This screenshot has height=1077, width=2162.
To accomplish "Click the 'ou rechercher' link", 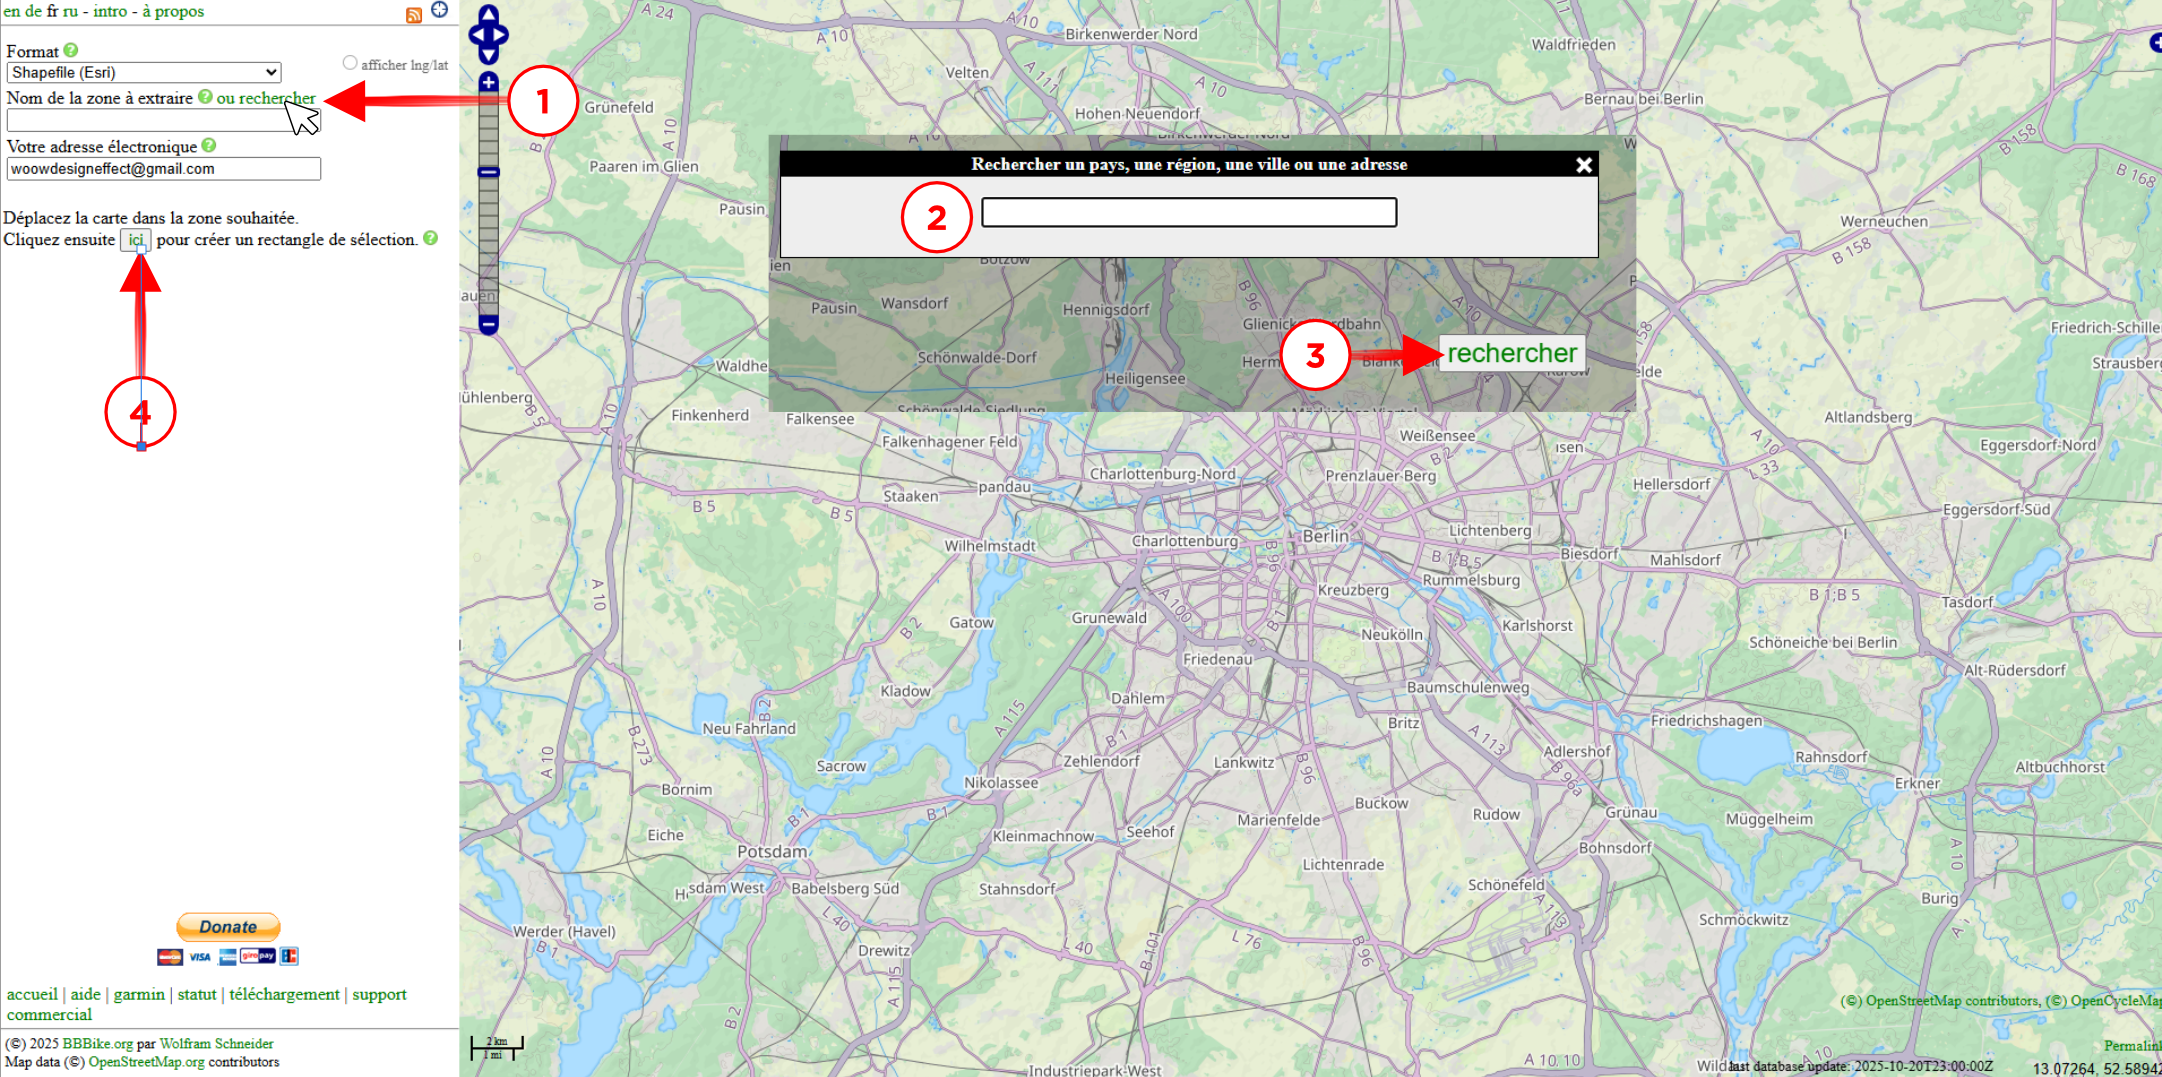I will (266, 98).
